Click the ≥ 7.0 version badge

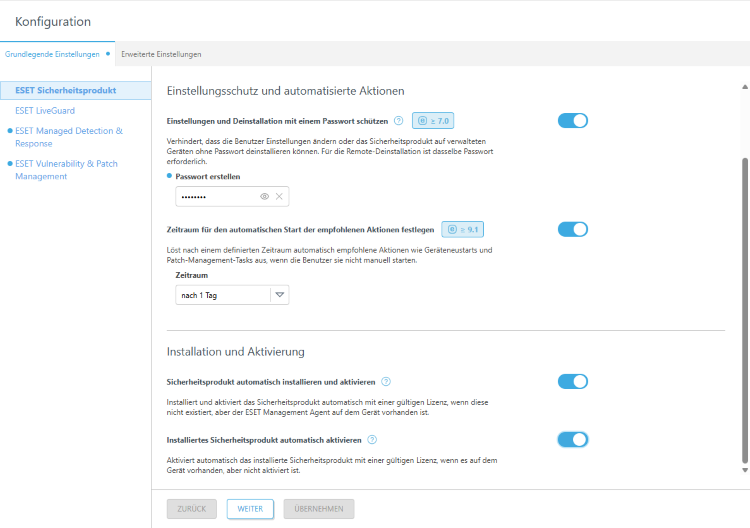434,121
